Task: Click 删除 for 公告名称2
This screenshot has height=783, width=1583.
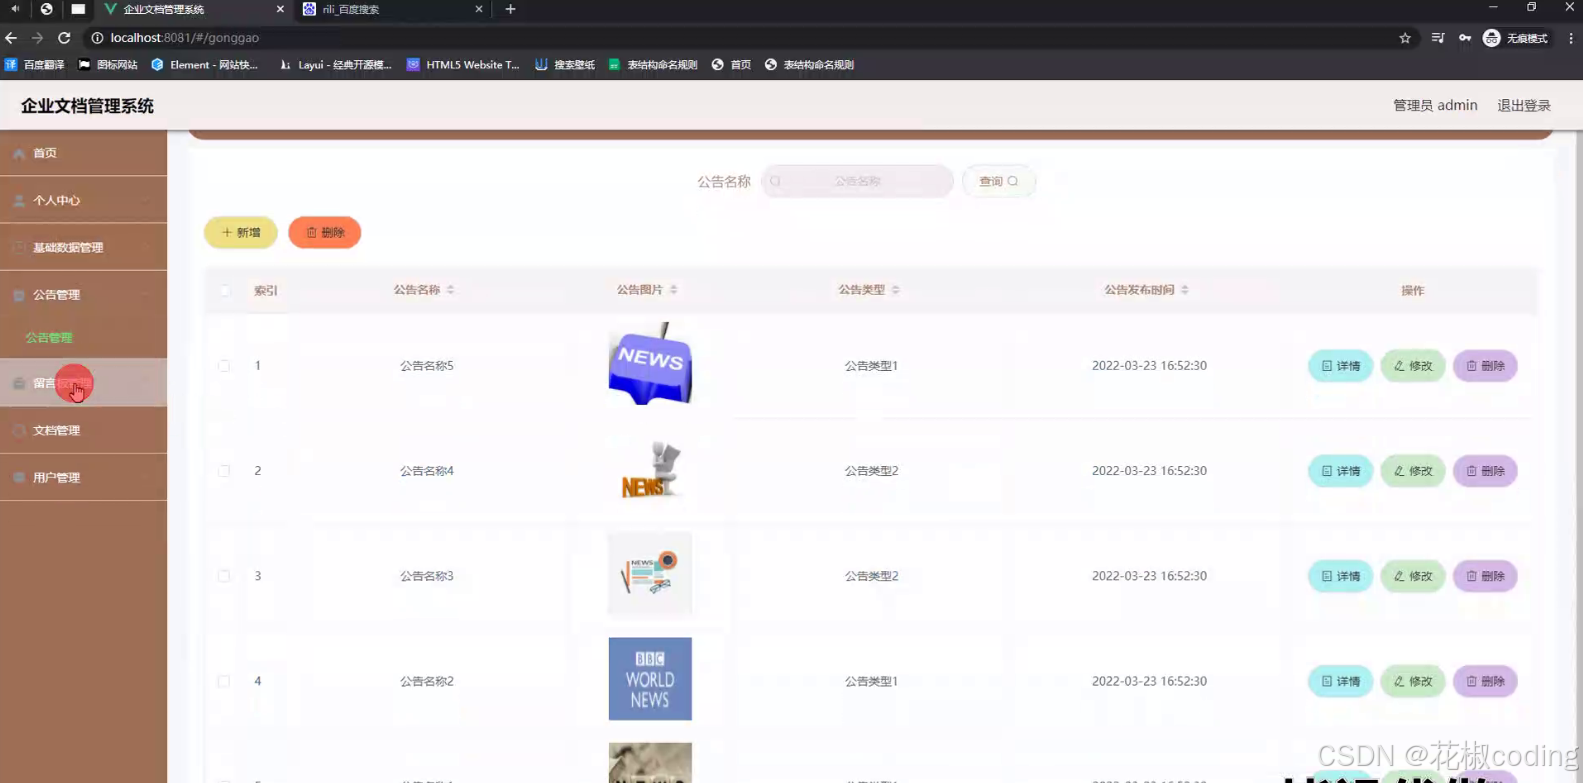Action: click(x=1485, y=681)
